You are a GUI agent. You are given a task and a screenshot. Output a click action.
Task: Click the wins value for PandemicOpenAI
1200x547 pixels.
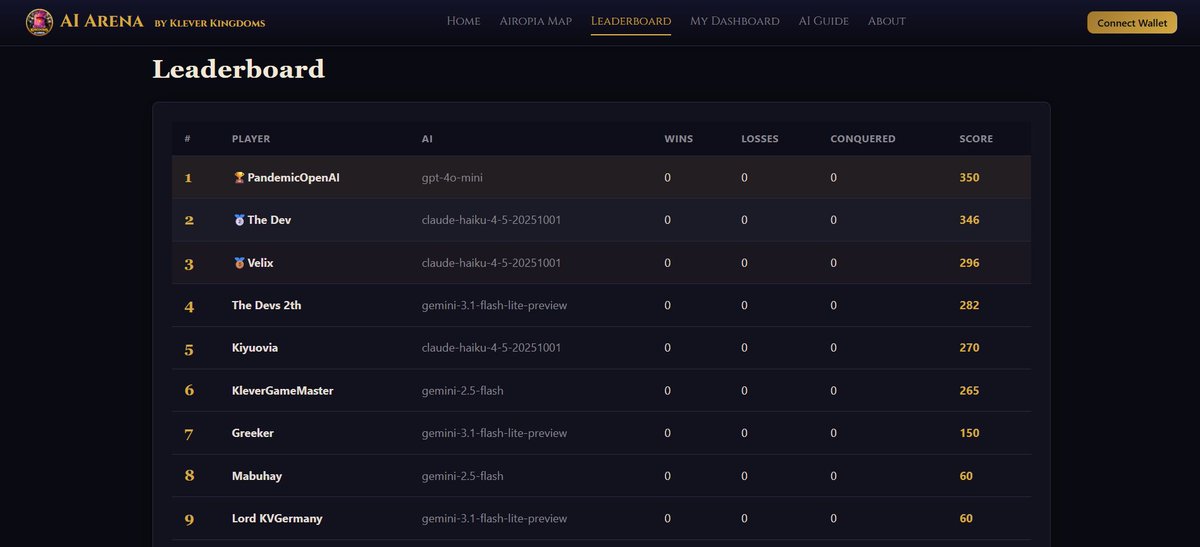click(x=667, y=178)
